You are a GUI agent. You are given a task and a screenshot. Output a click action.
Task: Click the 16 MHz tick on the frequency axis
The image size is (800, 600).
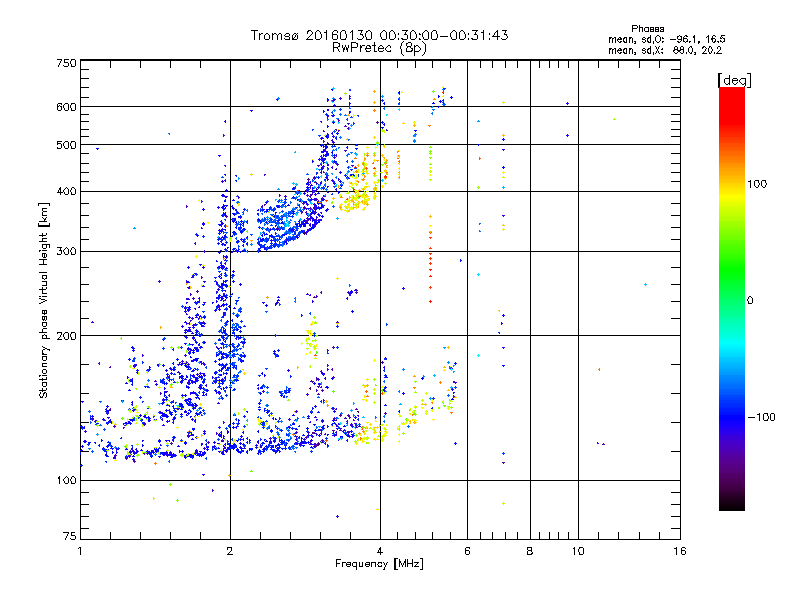(x=680, y=551)
